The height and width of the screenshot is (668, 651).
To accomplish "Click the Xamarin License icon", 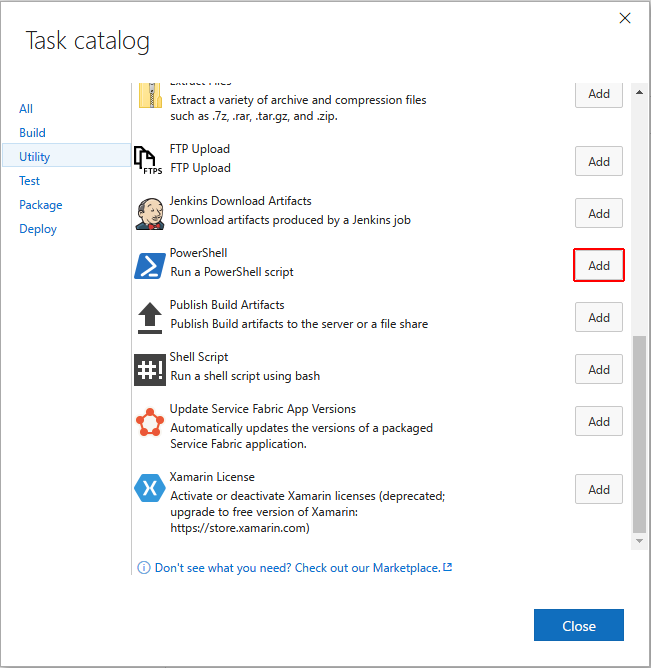I will pyautogui.click(x=149, y=489).
